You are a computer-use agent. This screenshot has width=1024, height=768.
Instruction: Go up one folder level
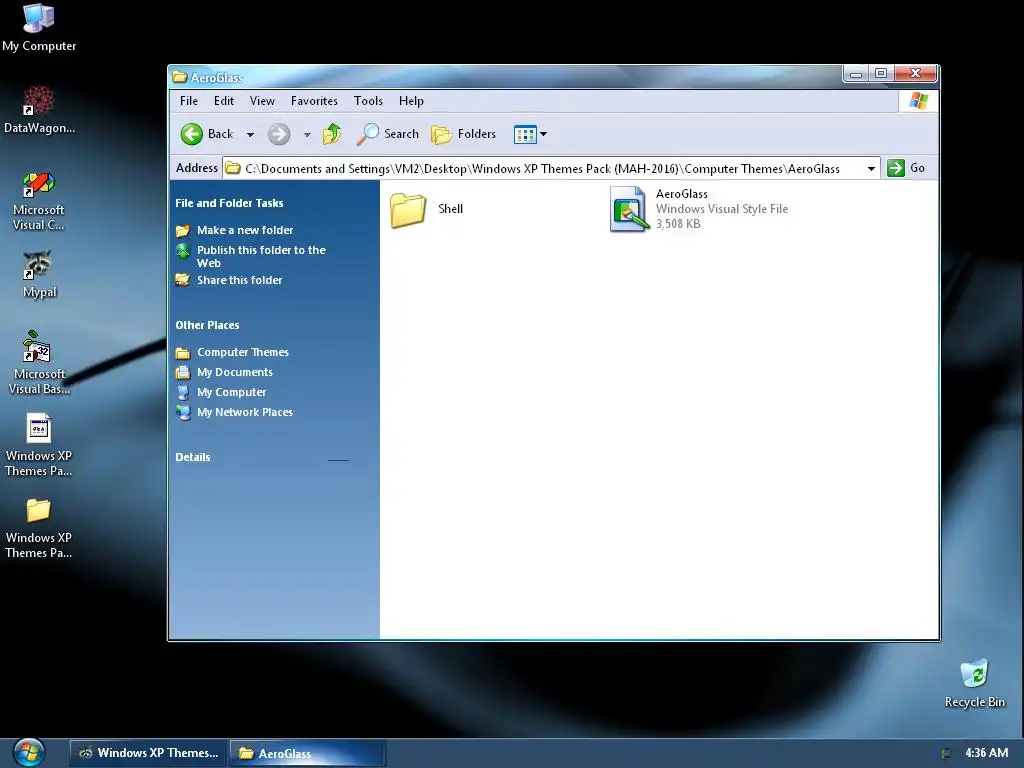pos(332,134)
